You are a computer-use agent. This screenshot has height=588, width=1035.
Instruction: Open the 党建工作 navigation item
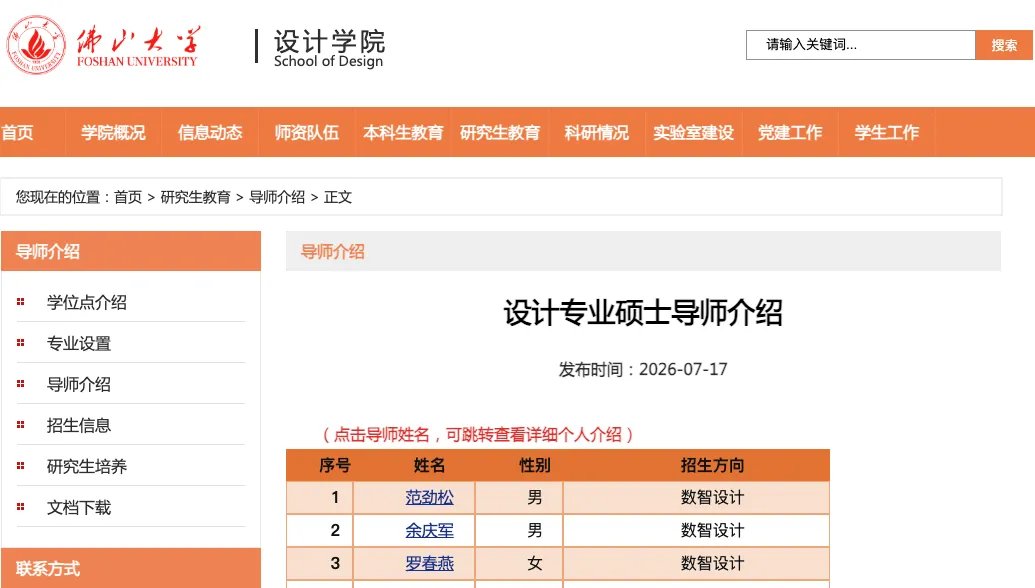click(790, 133)
